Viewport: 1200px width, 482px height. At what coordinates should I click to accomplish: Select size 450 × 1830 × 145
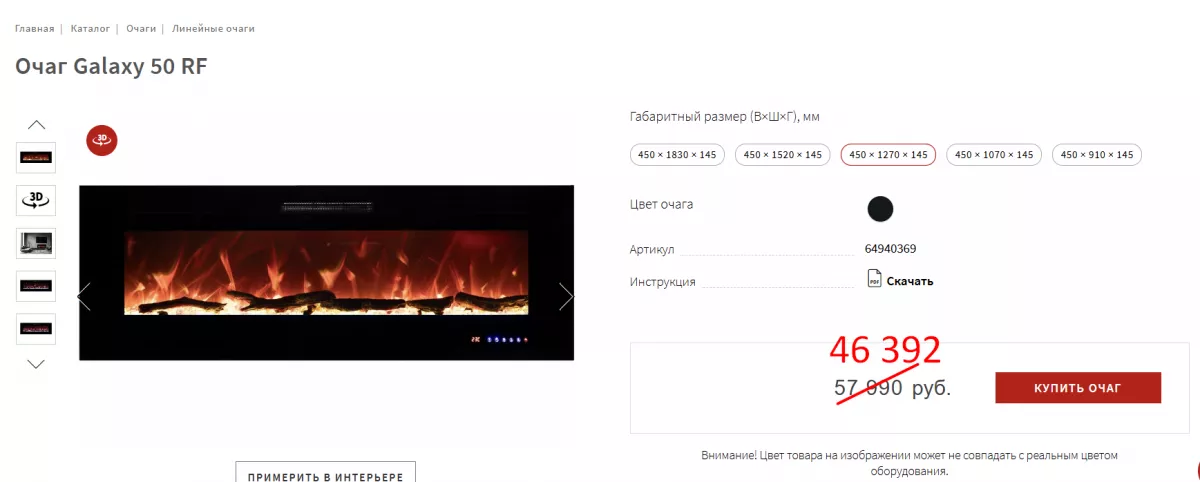coord(678,155)
